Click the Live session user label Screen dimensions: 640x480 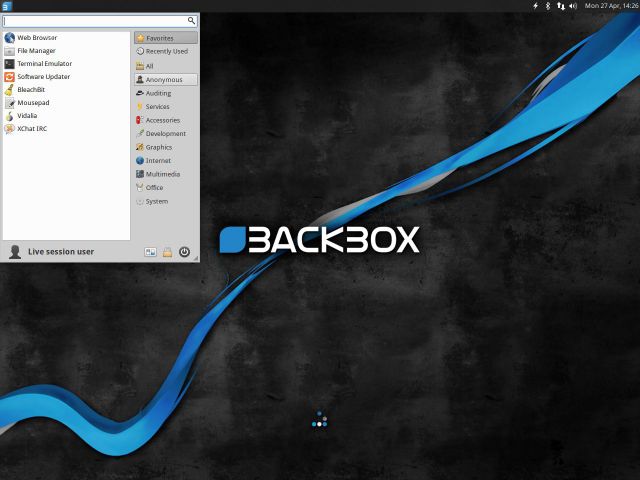pos(61,252)
